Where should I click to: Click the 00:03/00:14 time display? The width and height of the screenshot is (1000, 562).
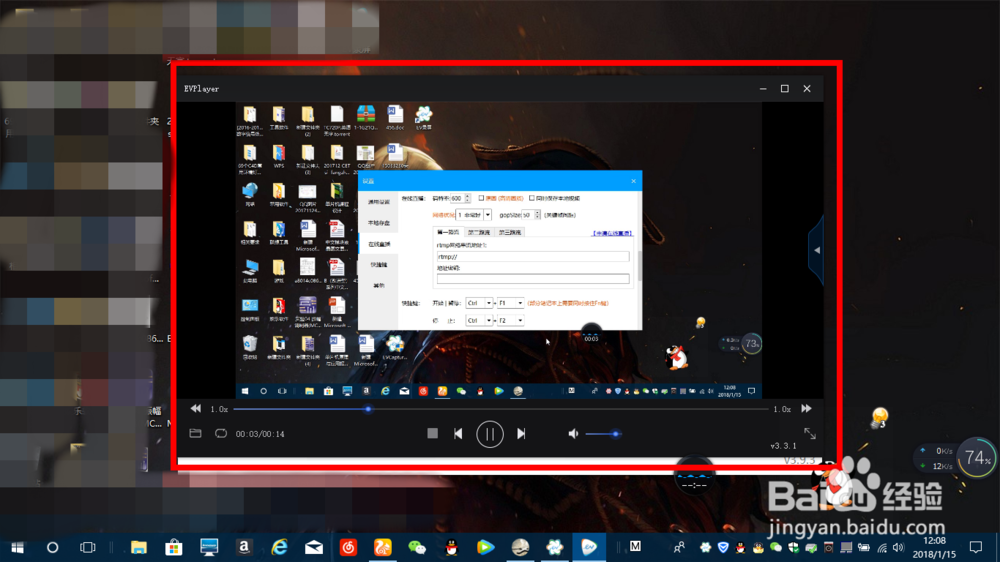(x=260, y=434)
